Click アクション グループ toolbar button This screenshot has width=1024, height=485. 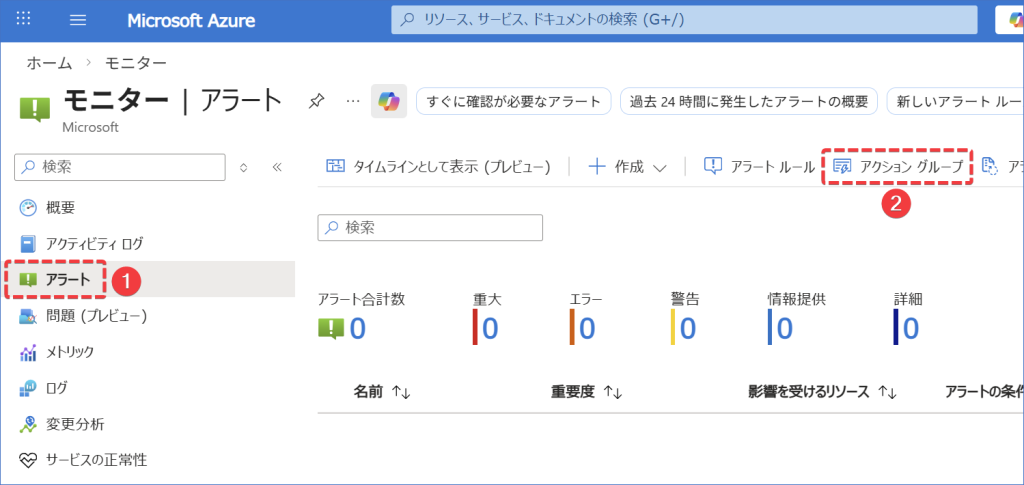(898, 167)
